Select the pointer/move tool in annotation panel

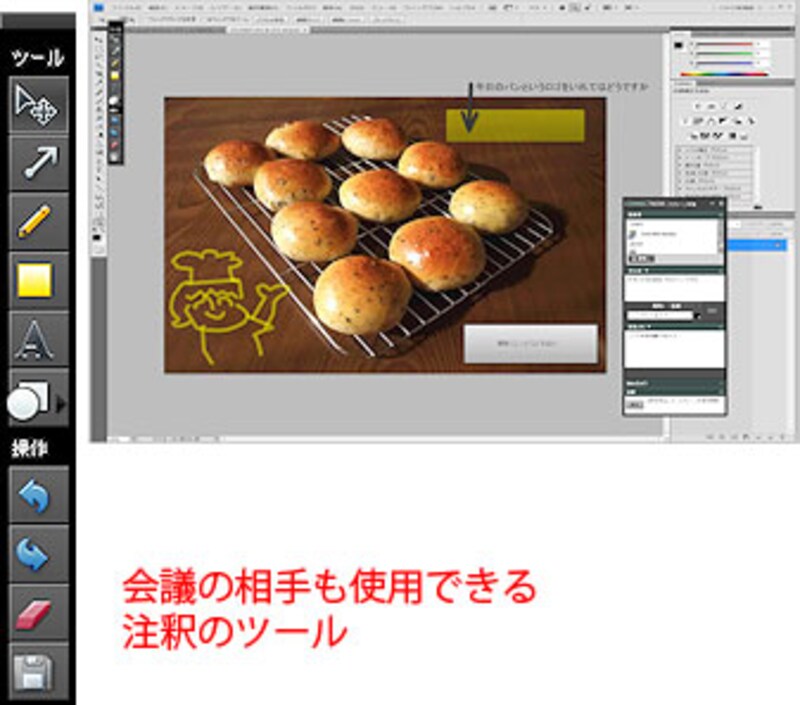[38, 105]
